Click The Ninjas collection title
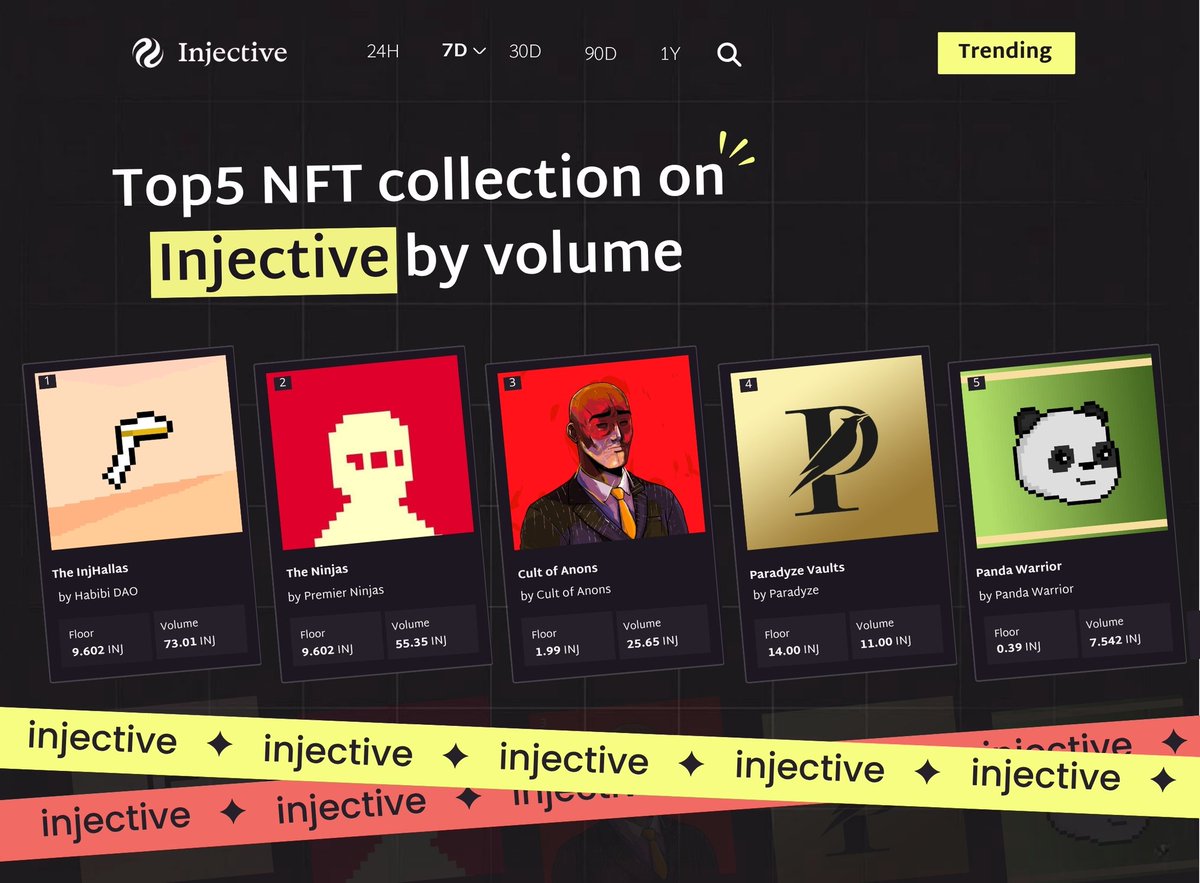This screenshot has height=883, width=1200. pyautogui.click(x=317, y=571)
